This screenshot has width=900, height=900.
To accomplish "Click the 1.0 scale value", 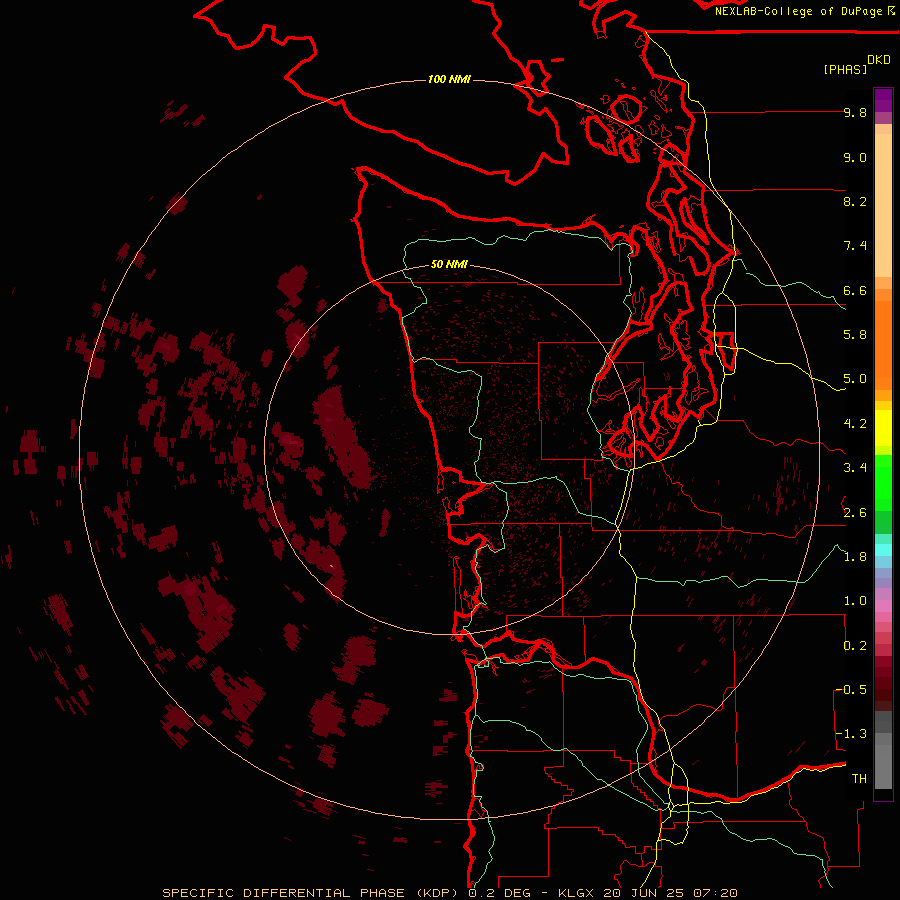I will (x=855, y=601).
